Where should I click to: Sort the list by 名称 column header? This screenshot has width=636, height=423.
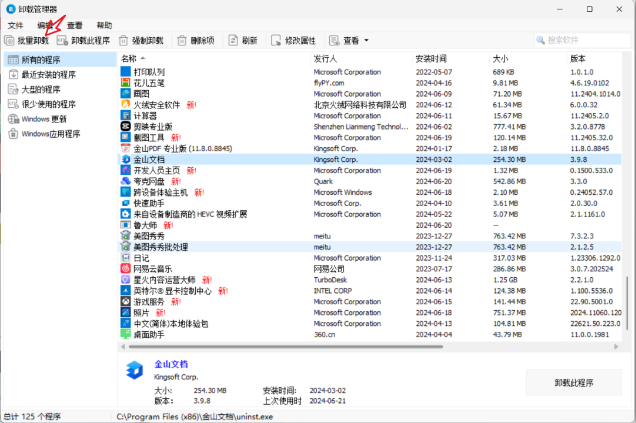pos(127,59)
